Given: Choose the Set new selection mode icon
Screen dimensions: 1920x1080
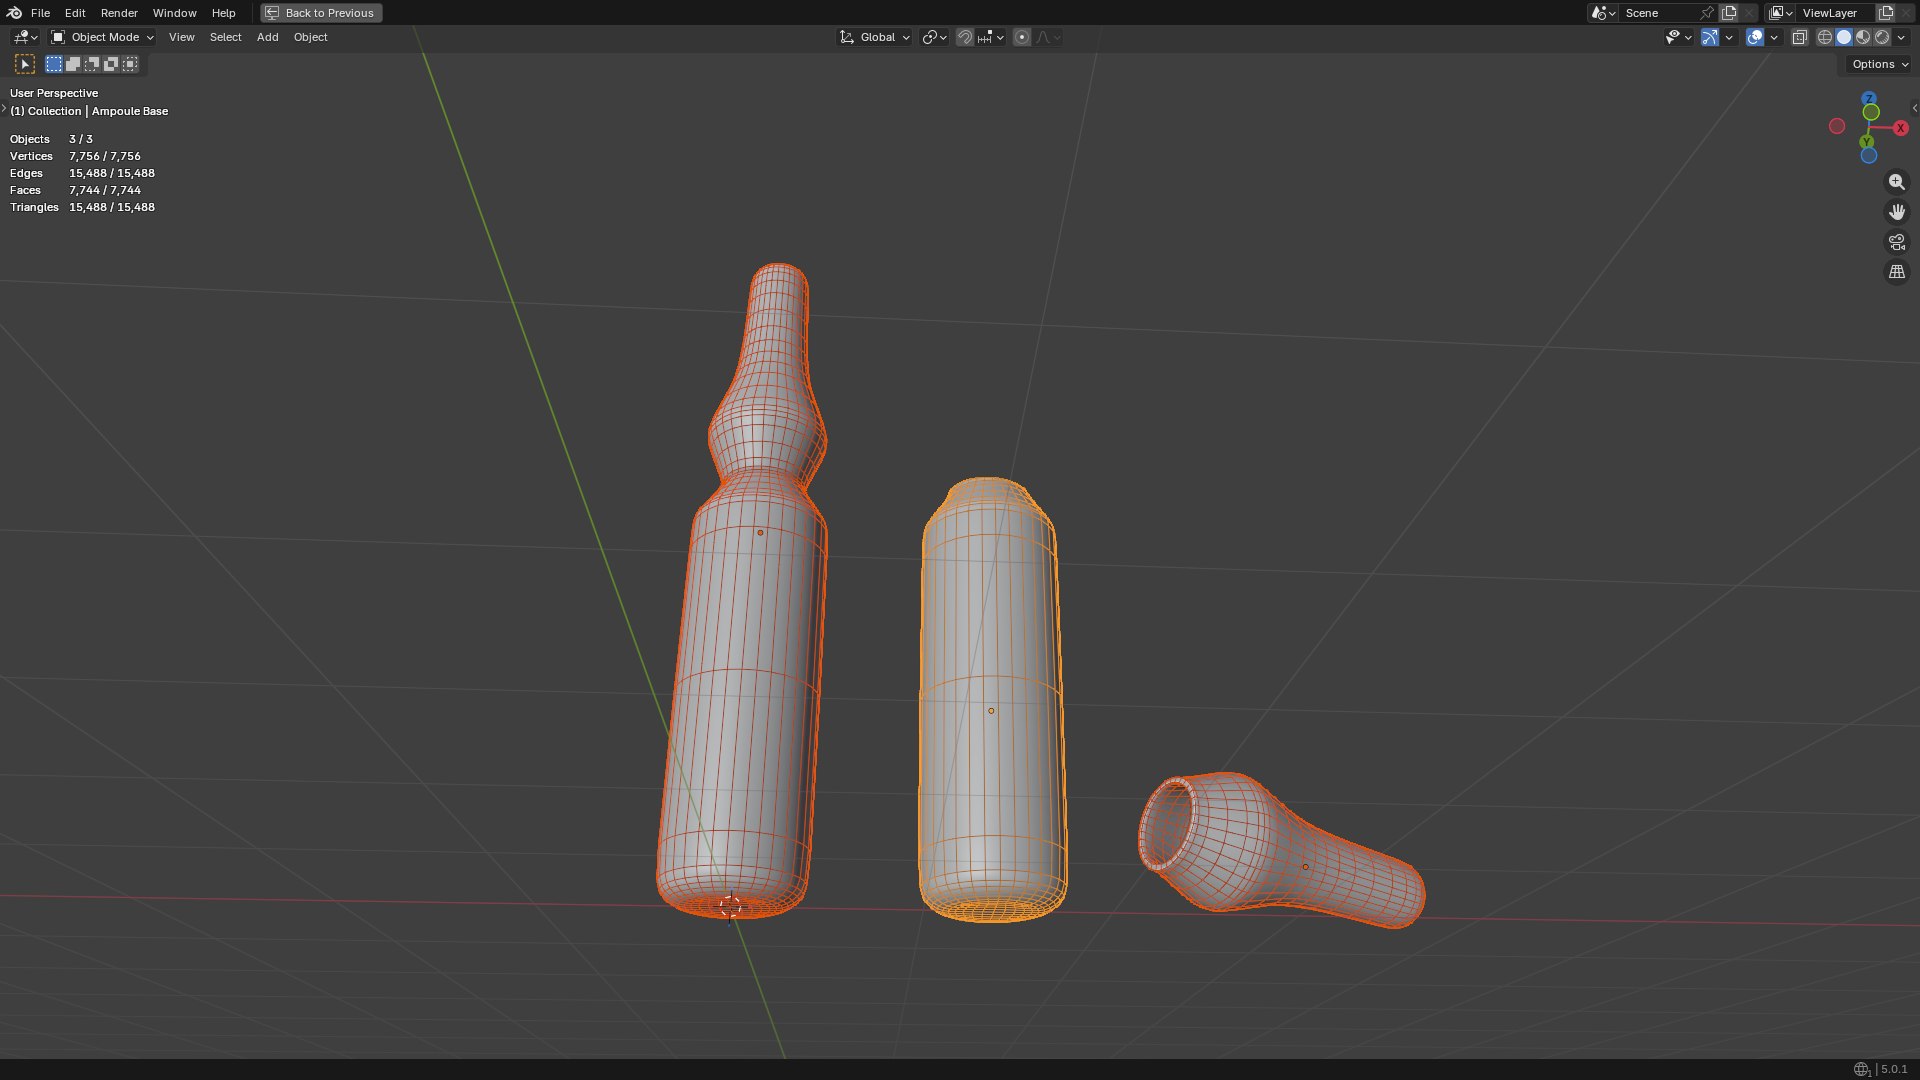Looking at the screenshot, I should coord(54,64).
